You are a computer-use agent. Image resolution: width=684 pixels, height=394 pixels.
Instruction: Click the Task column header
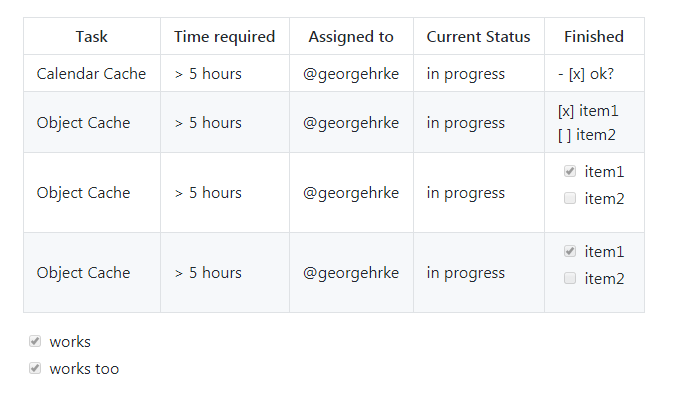[x=92, y=36]
